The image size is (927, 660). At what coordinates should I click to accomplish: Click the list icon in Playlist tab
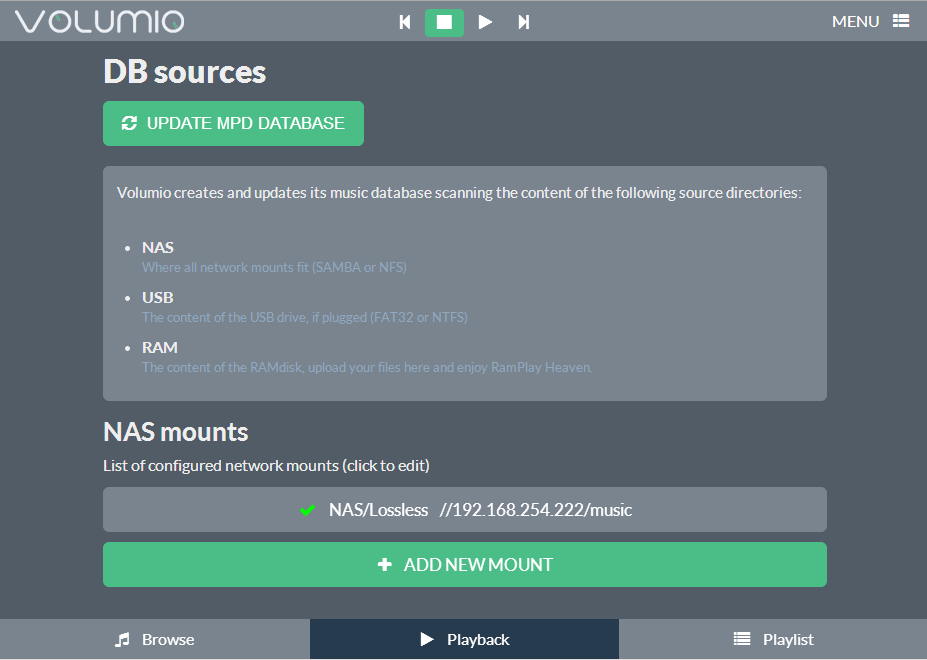click(x=742, y=639)
